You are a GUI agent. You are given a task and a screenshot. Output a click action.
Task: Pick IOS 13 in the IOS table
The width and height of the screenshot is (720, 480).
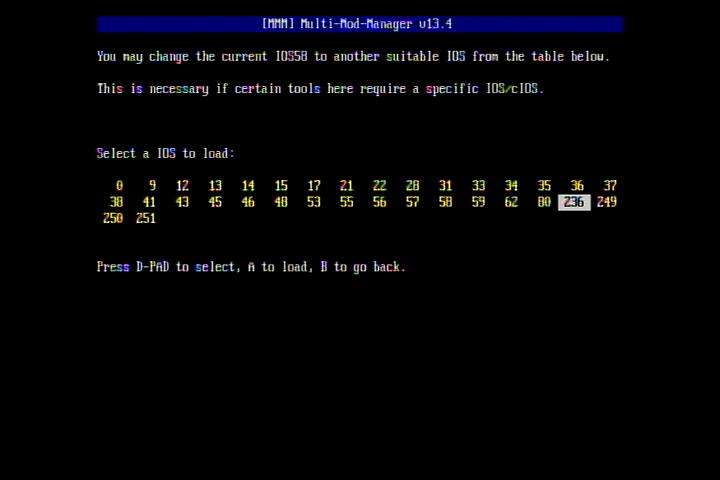pos(215,186)
